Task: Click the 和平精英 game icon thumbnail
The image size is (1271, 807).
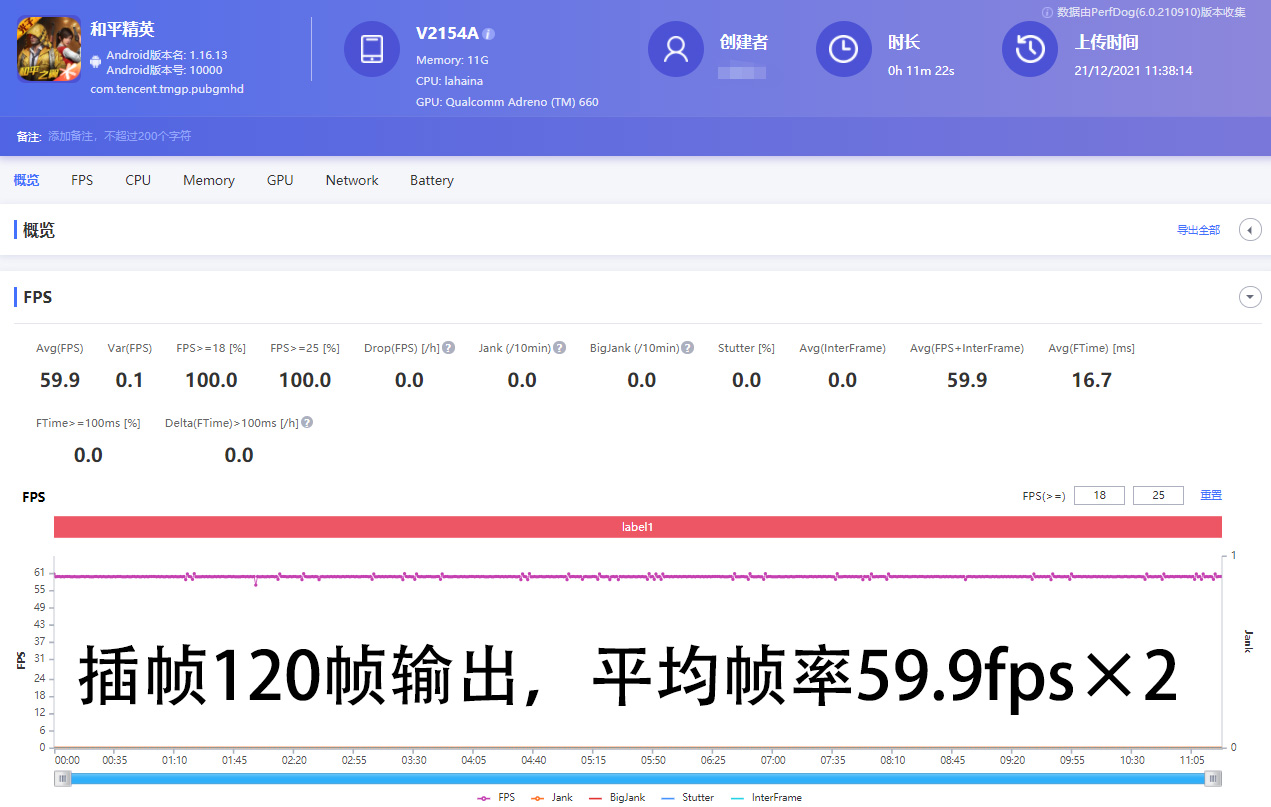Action: click(x=48, y=48)
